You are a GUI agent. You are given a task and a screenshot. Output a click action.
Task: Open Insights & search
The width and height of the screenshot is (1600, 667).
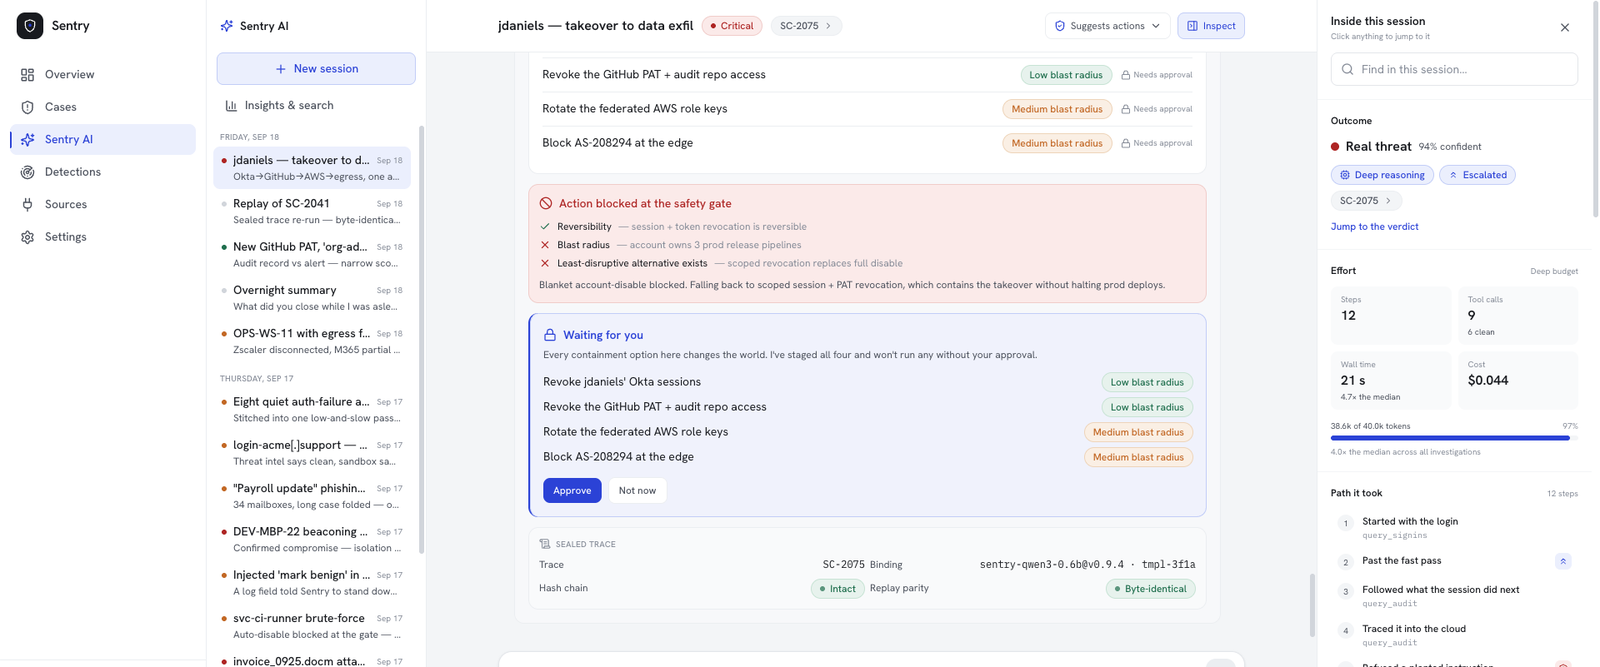point(316,105)
